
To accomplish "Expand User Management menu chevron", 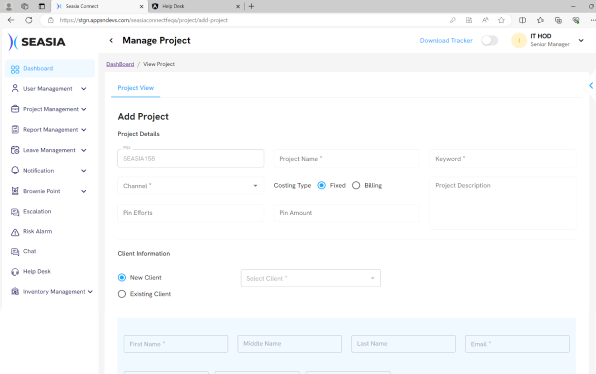I will [84, 89].
